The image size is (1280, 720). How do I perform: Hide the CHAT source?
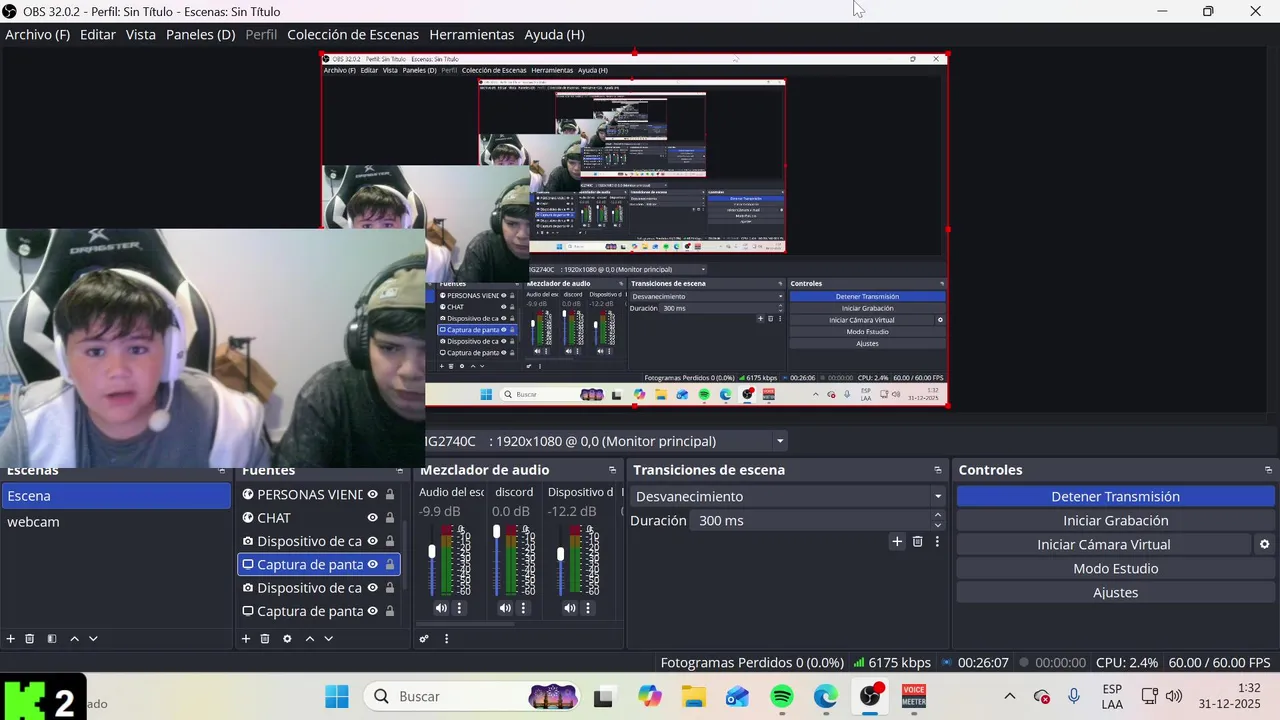pyautogui.click(x=372, y=518)
